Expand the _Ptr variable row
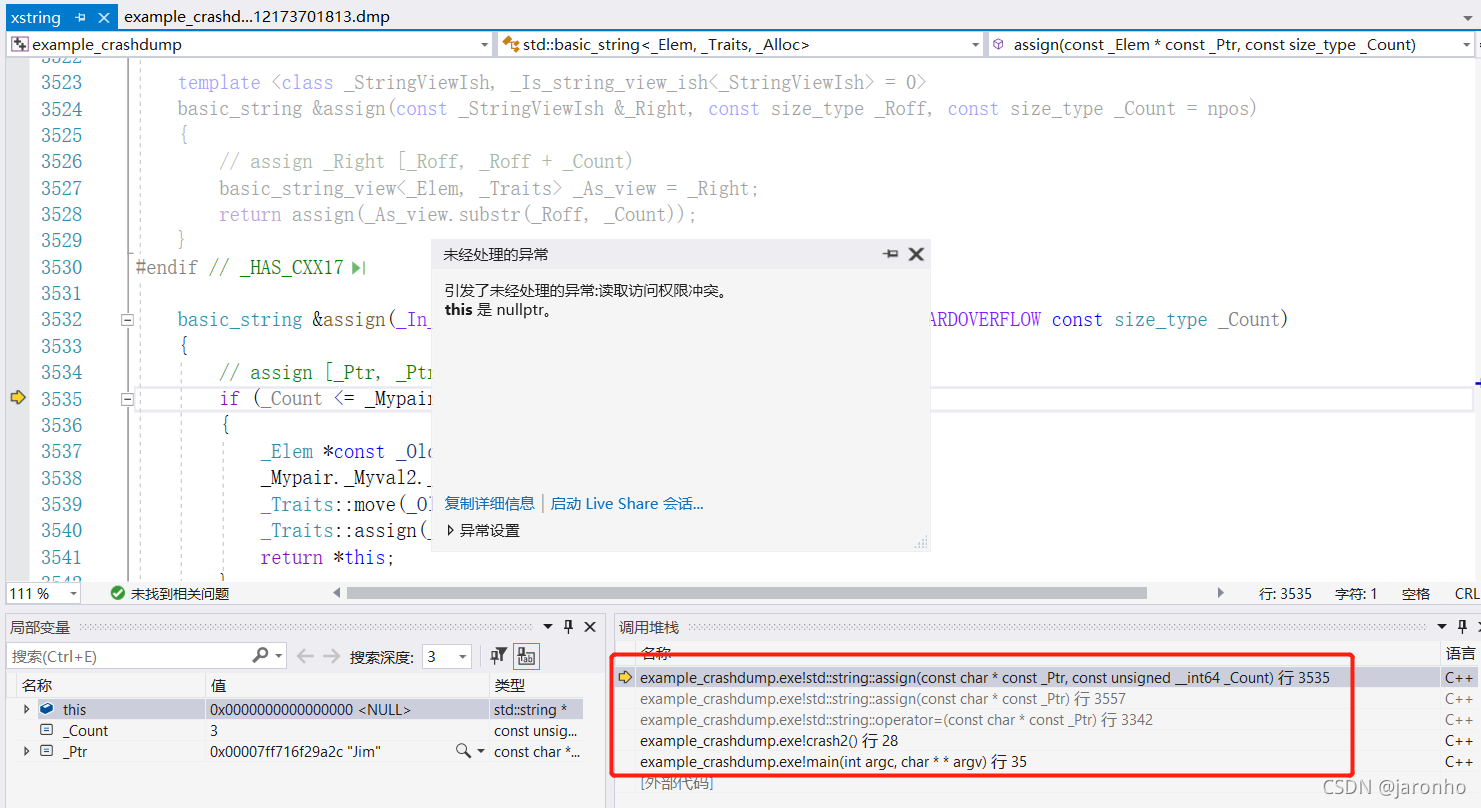Viewport: 1481px width, 808px height. pyautogui.click(x=26, y=751)
